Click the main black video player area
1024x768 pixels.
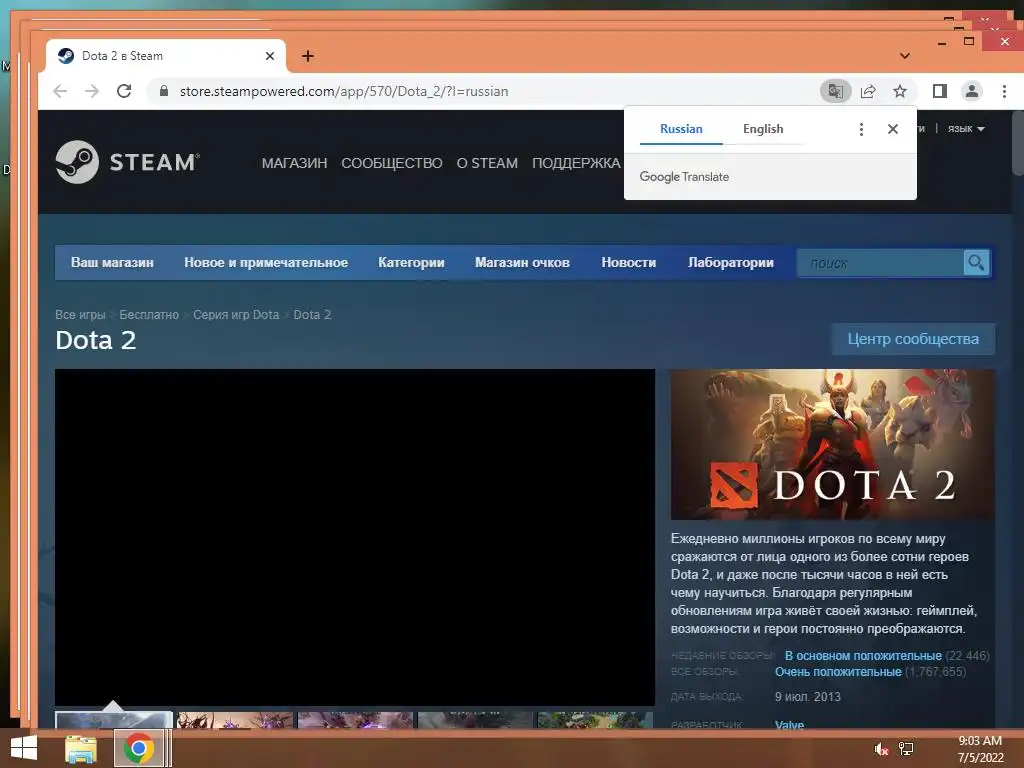(x=355, y=537)
